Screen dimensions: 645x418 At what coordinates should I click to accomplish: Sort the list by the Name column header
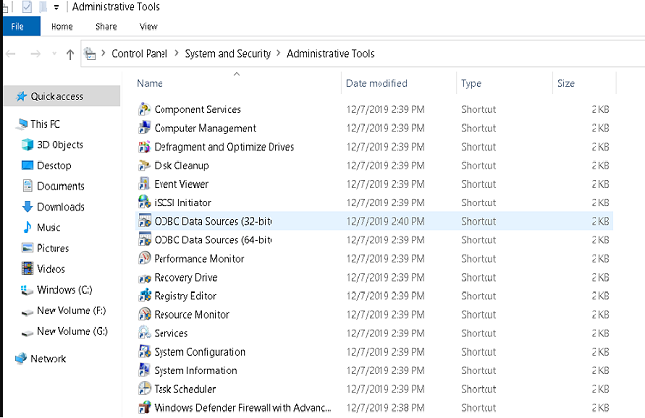(x=150, y=83)
